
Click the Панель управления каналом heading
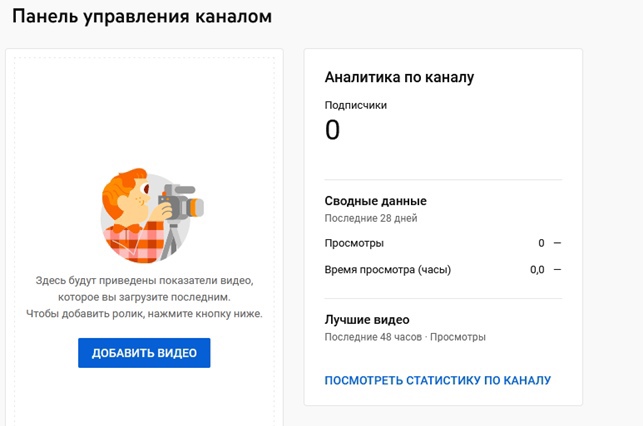pyautogui.click(x=141, y=17)
